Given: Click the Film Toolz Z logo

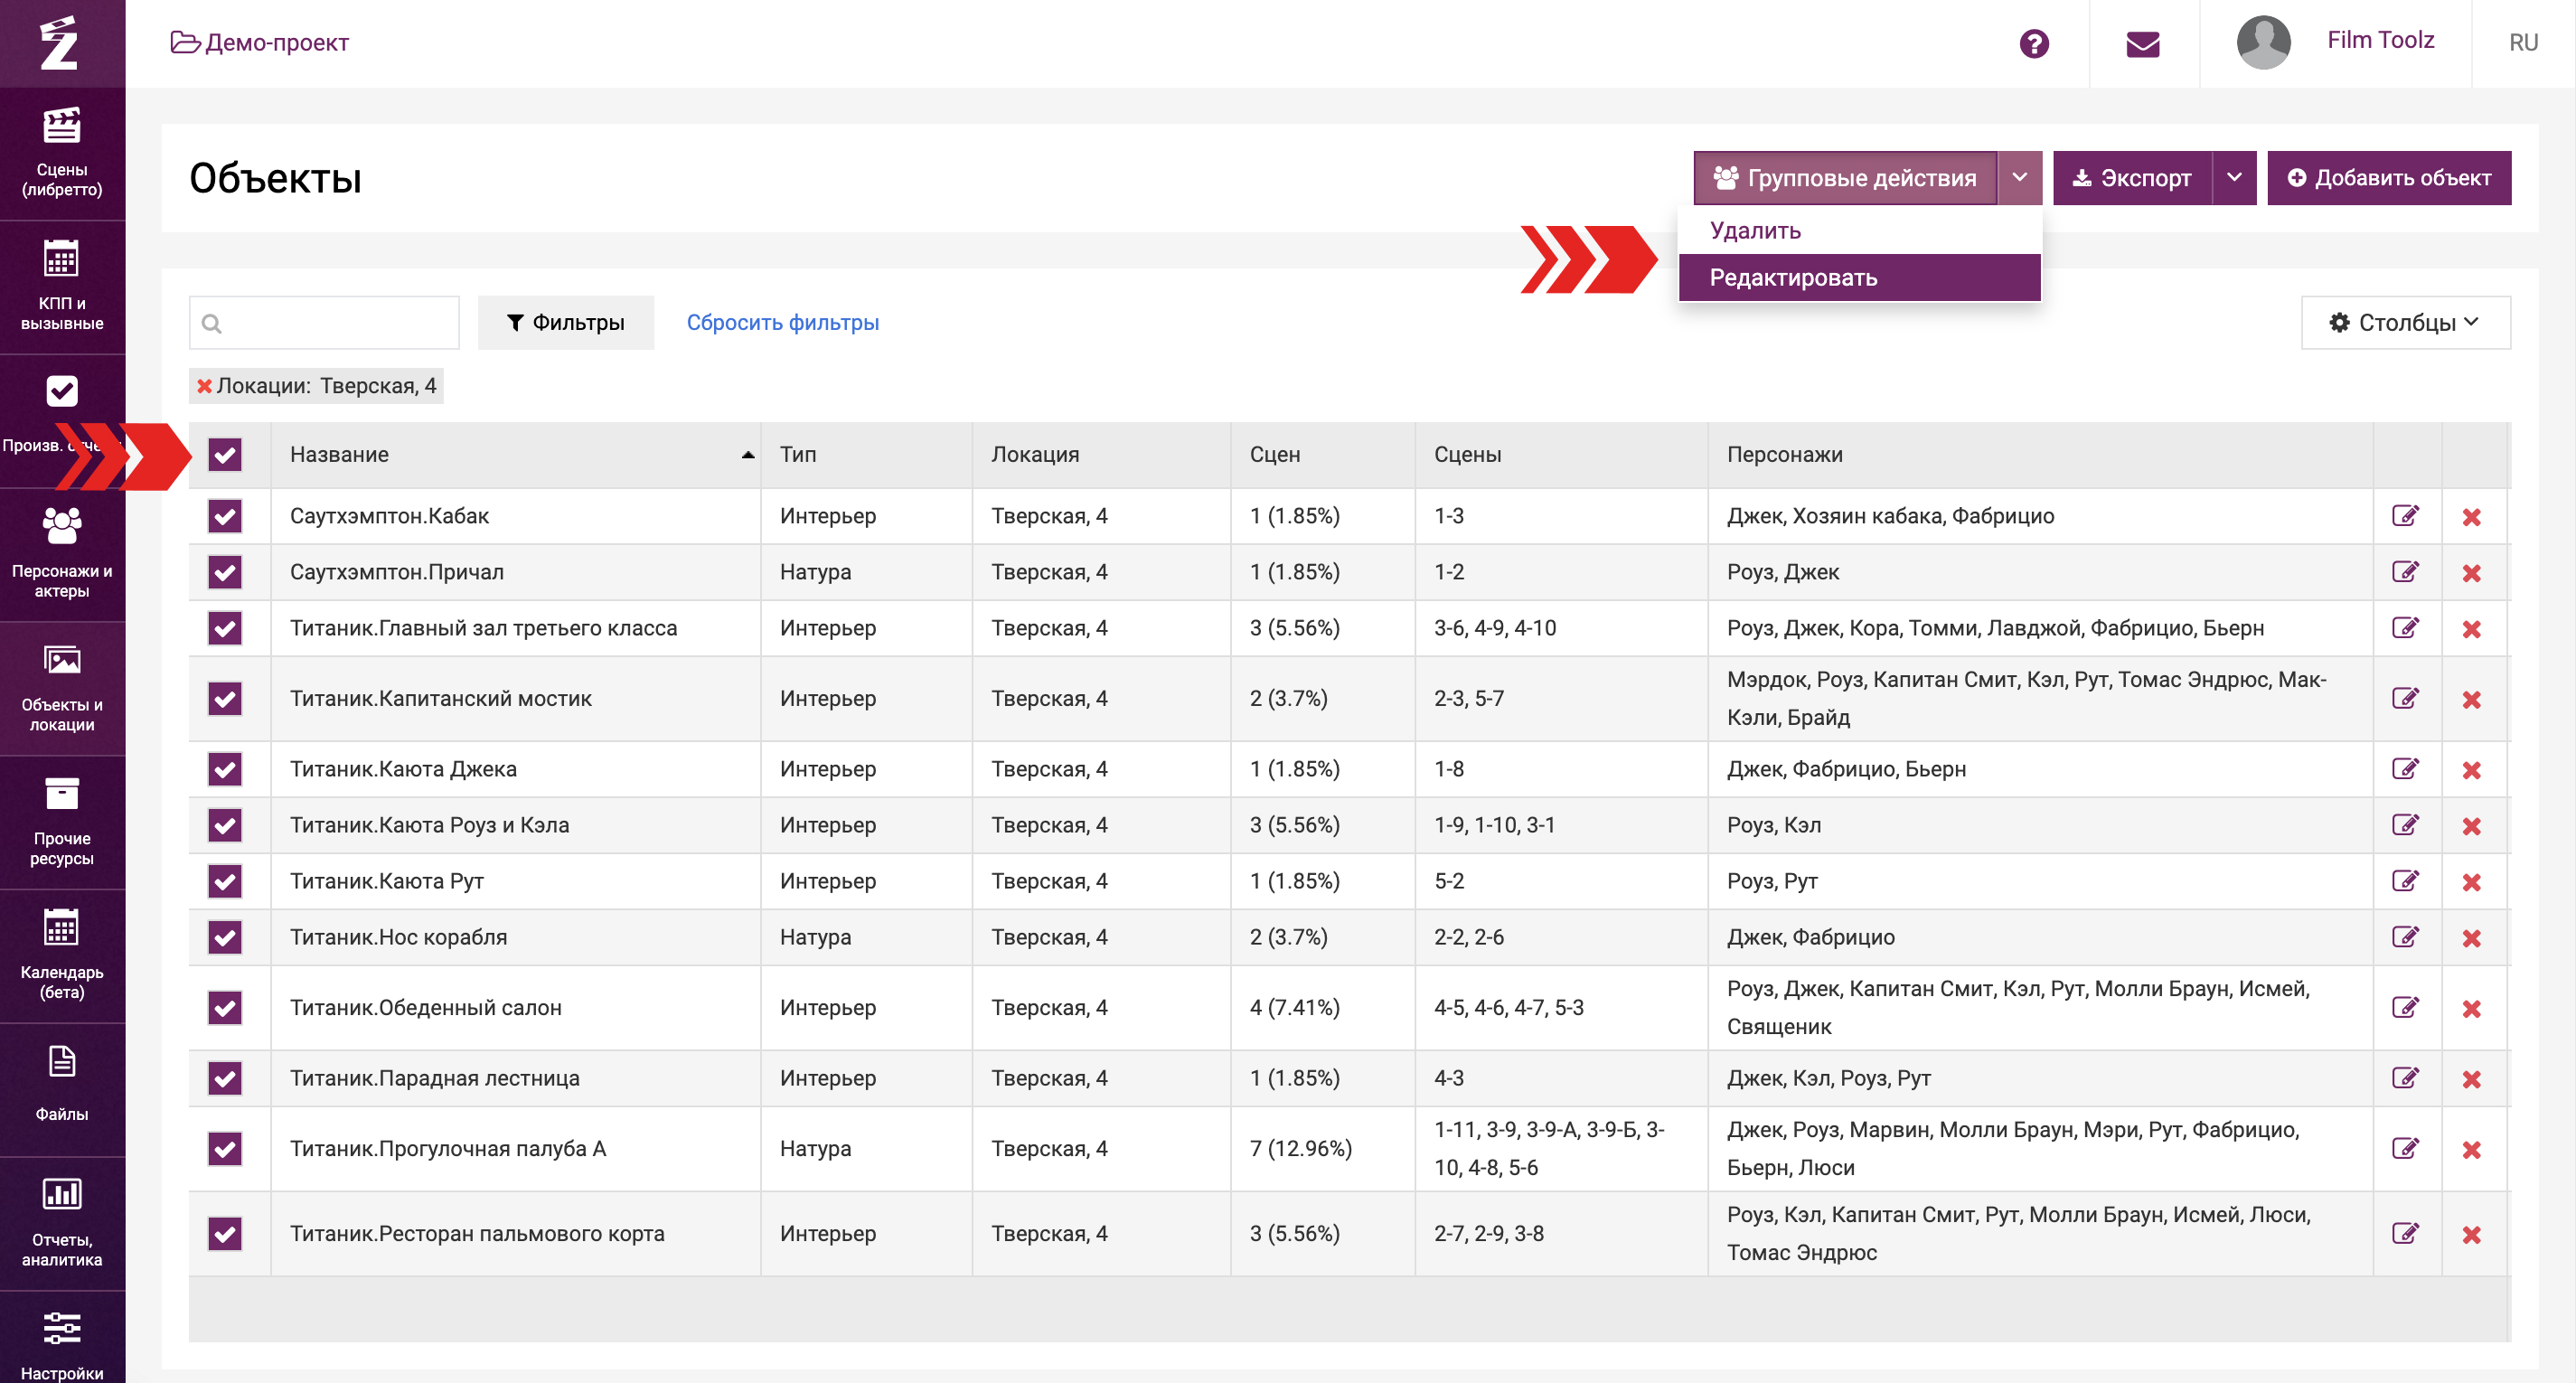Looking at the screenshot, I should pyautogui.click(x=59, y=43).
